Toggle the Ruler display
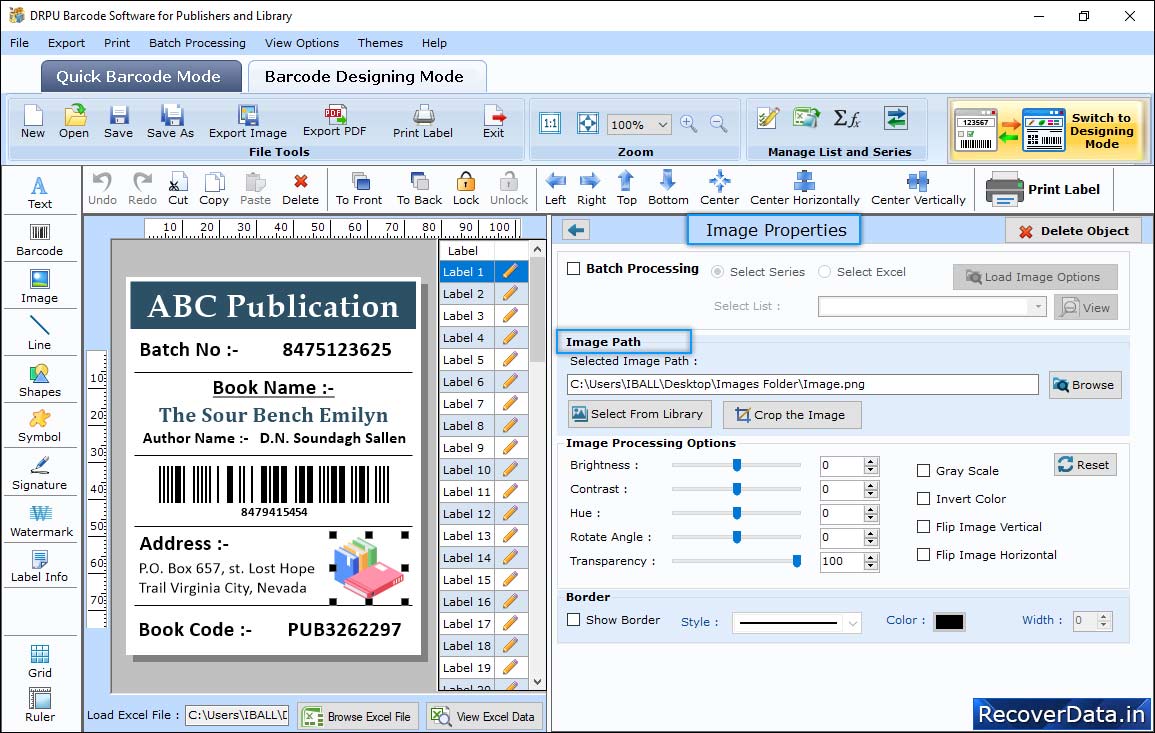This screenshot has width=1155, height=733. pos(40,705)
